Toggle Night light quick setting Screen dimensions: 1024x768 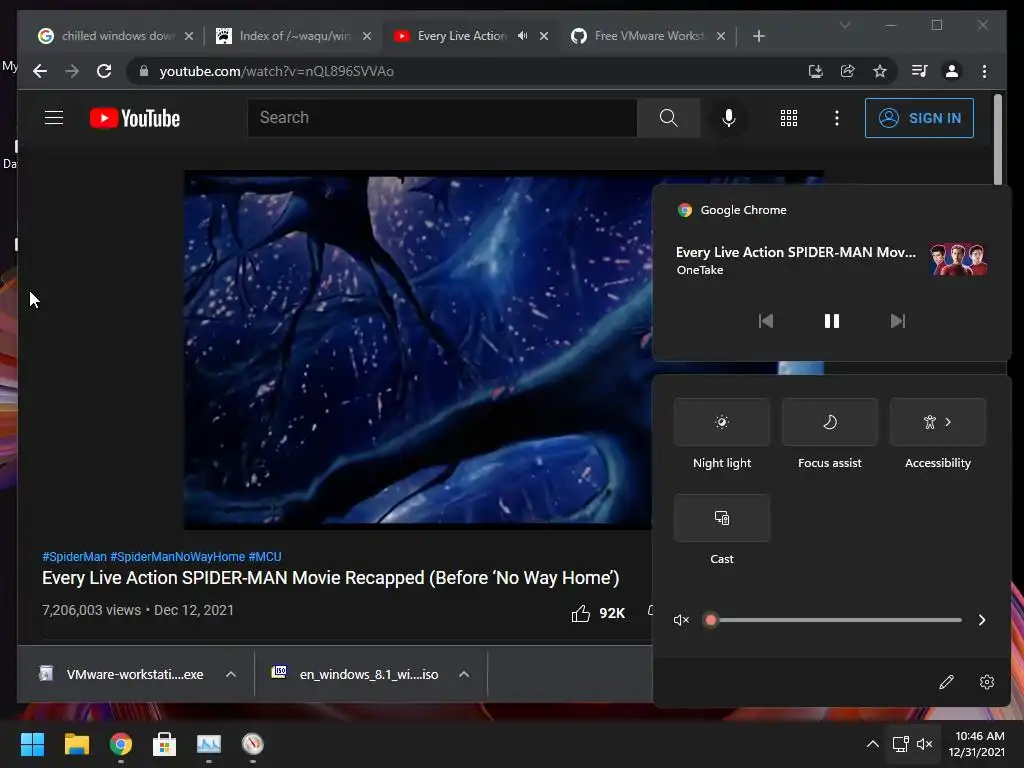tap(722, 422)
